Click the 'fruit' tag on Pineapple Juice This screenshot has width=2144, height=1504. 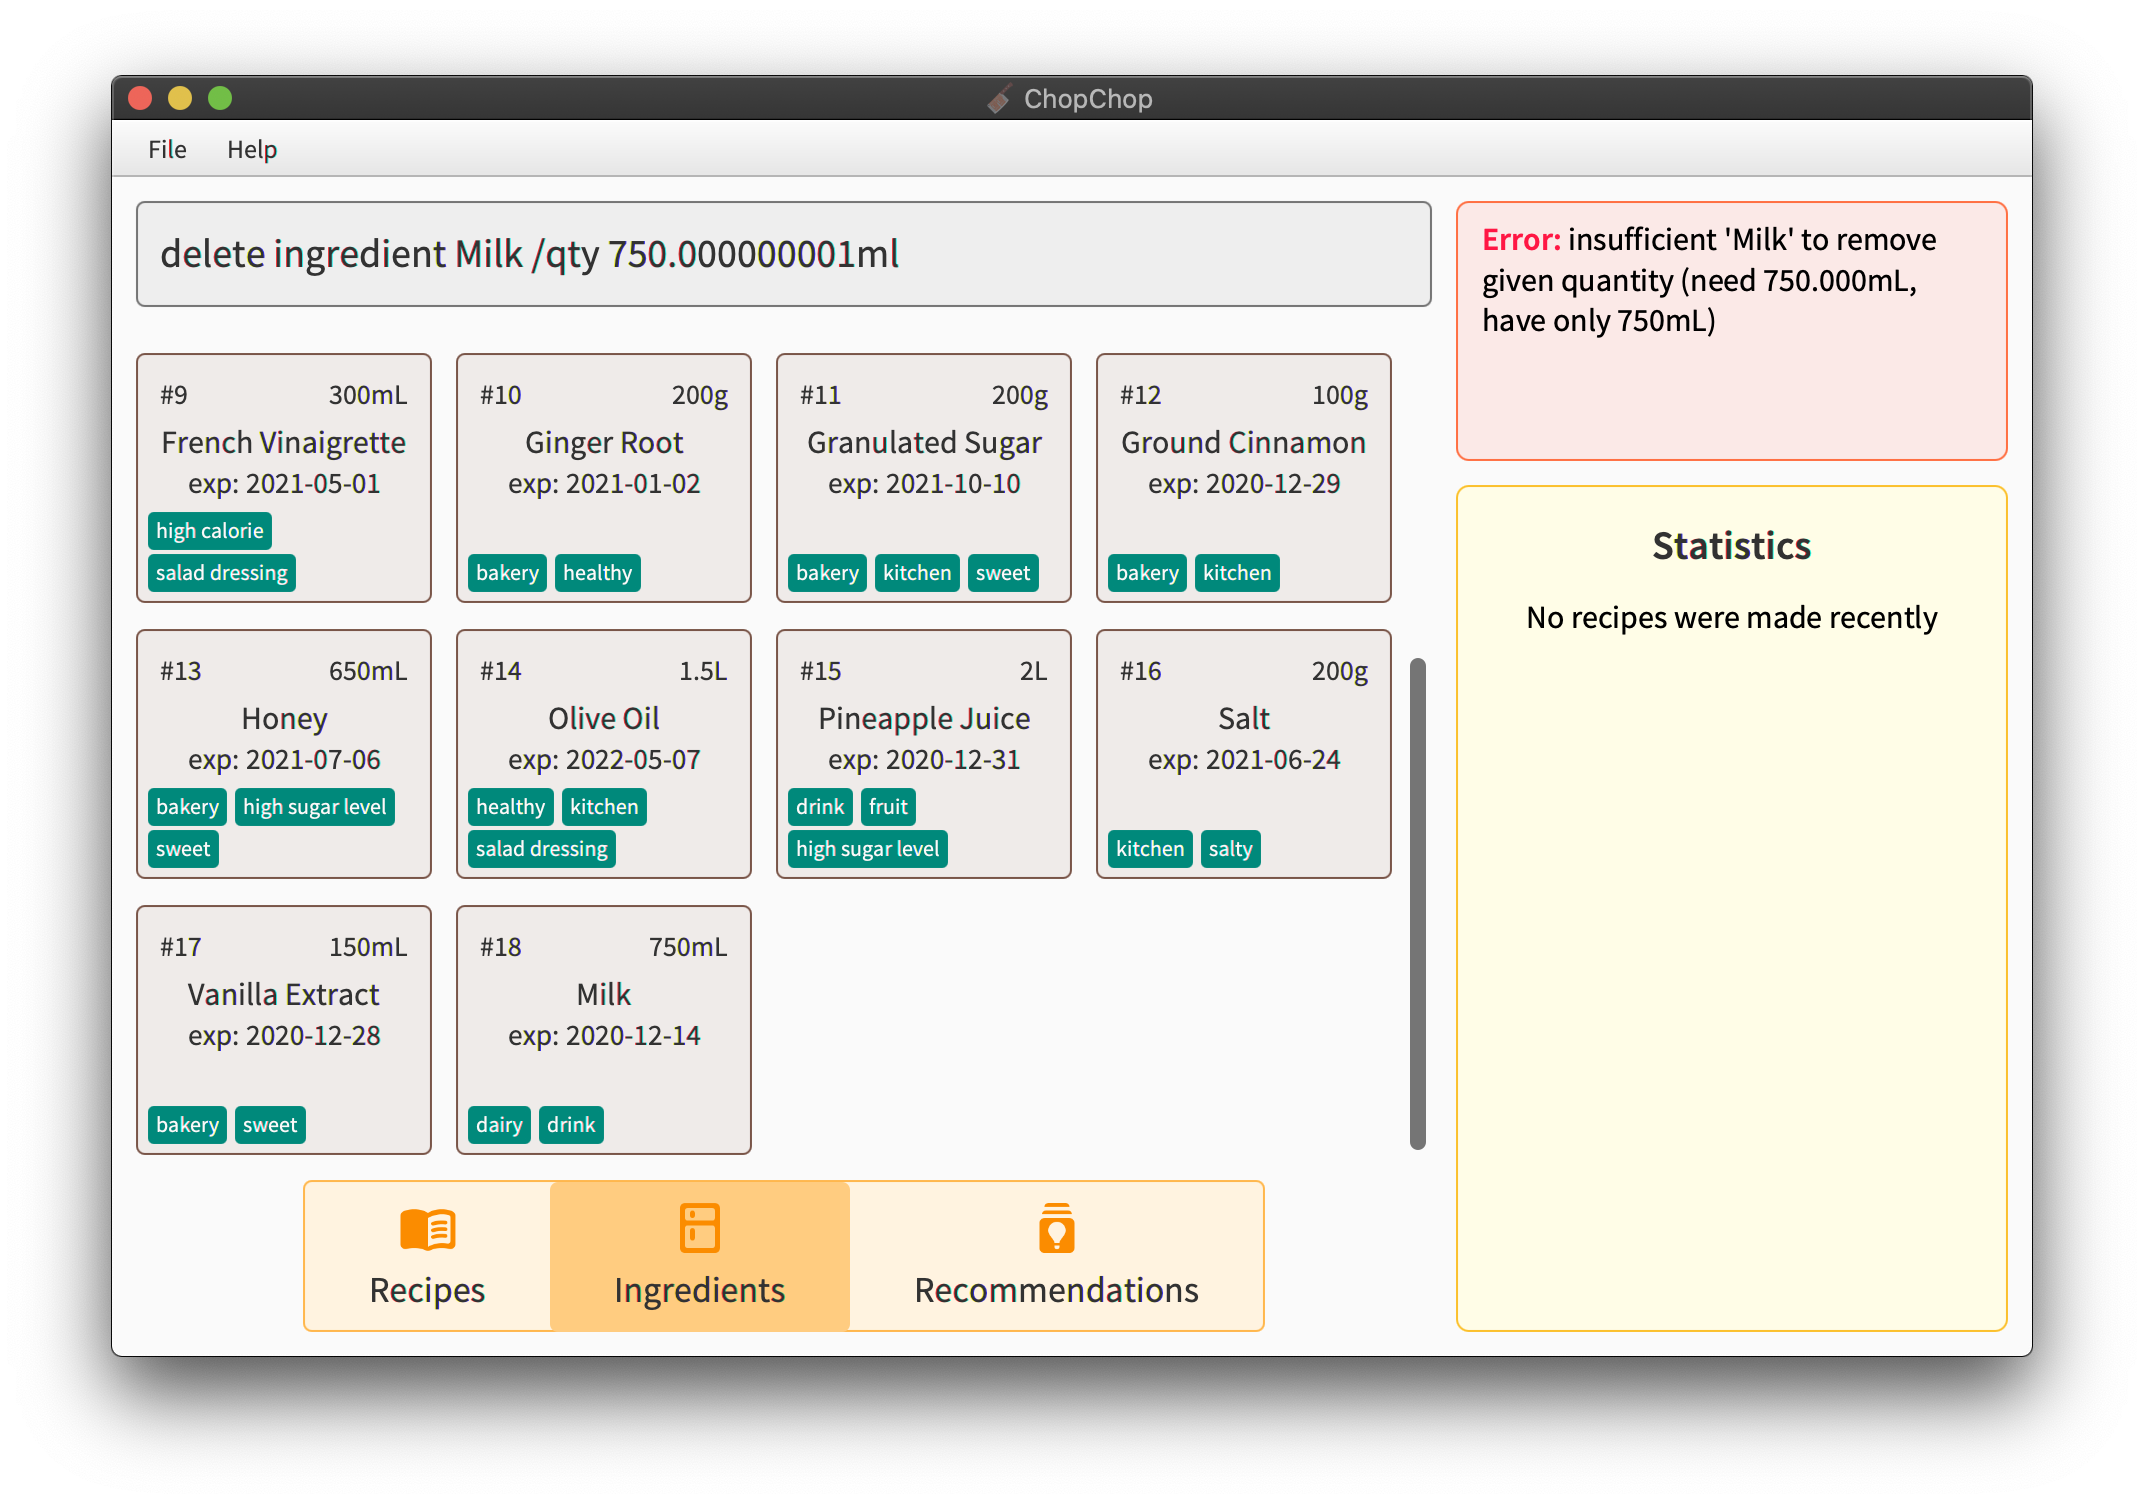pos(888,807)
